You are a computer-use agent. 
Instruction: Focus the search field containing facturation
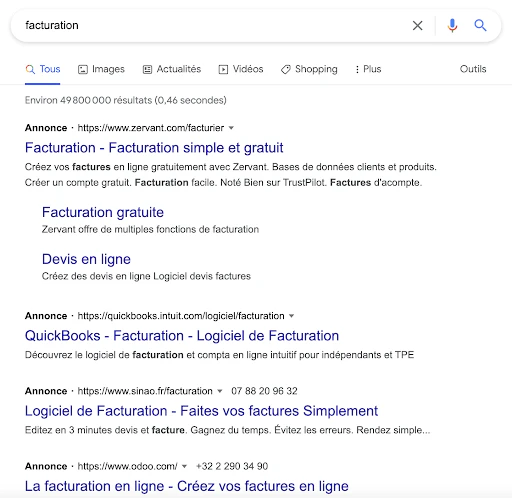point(213,25)
